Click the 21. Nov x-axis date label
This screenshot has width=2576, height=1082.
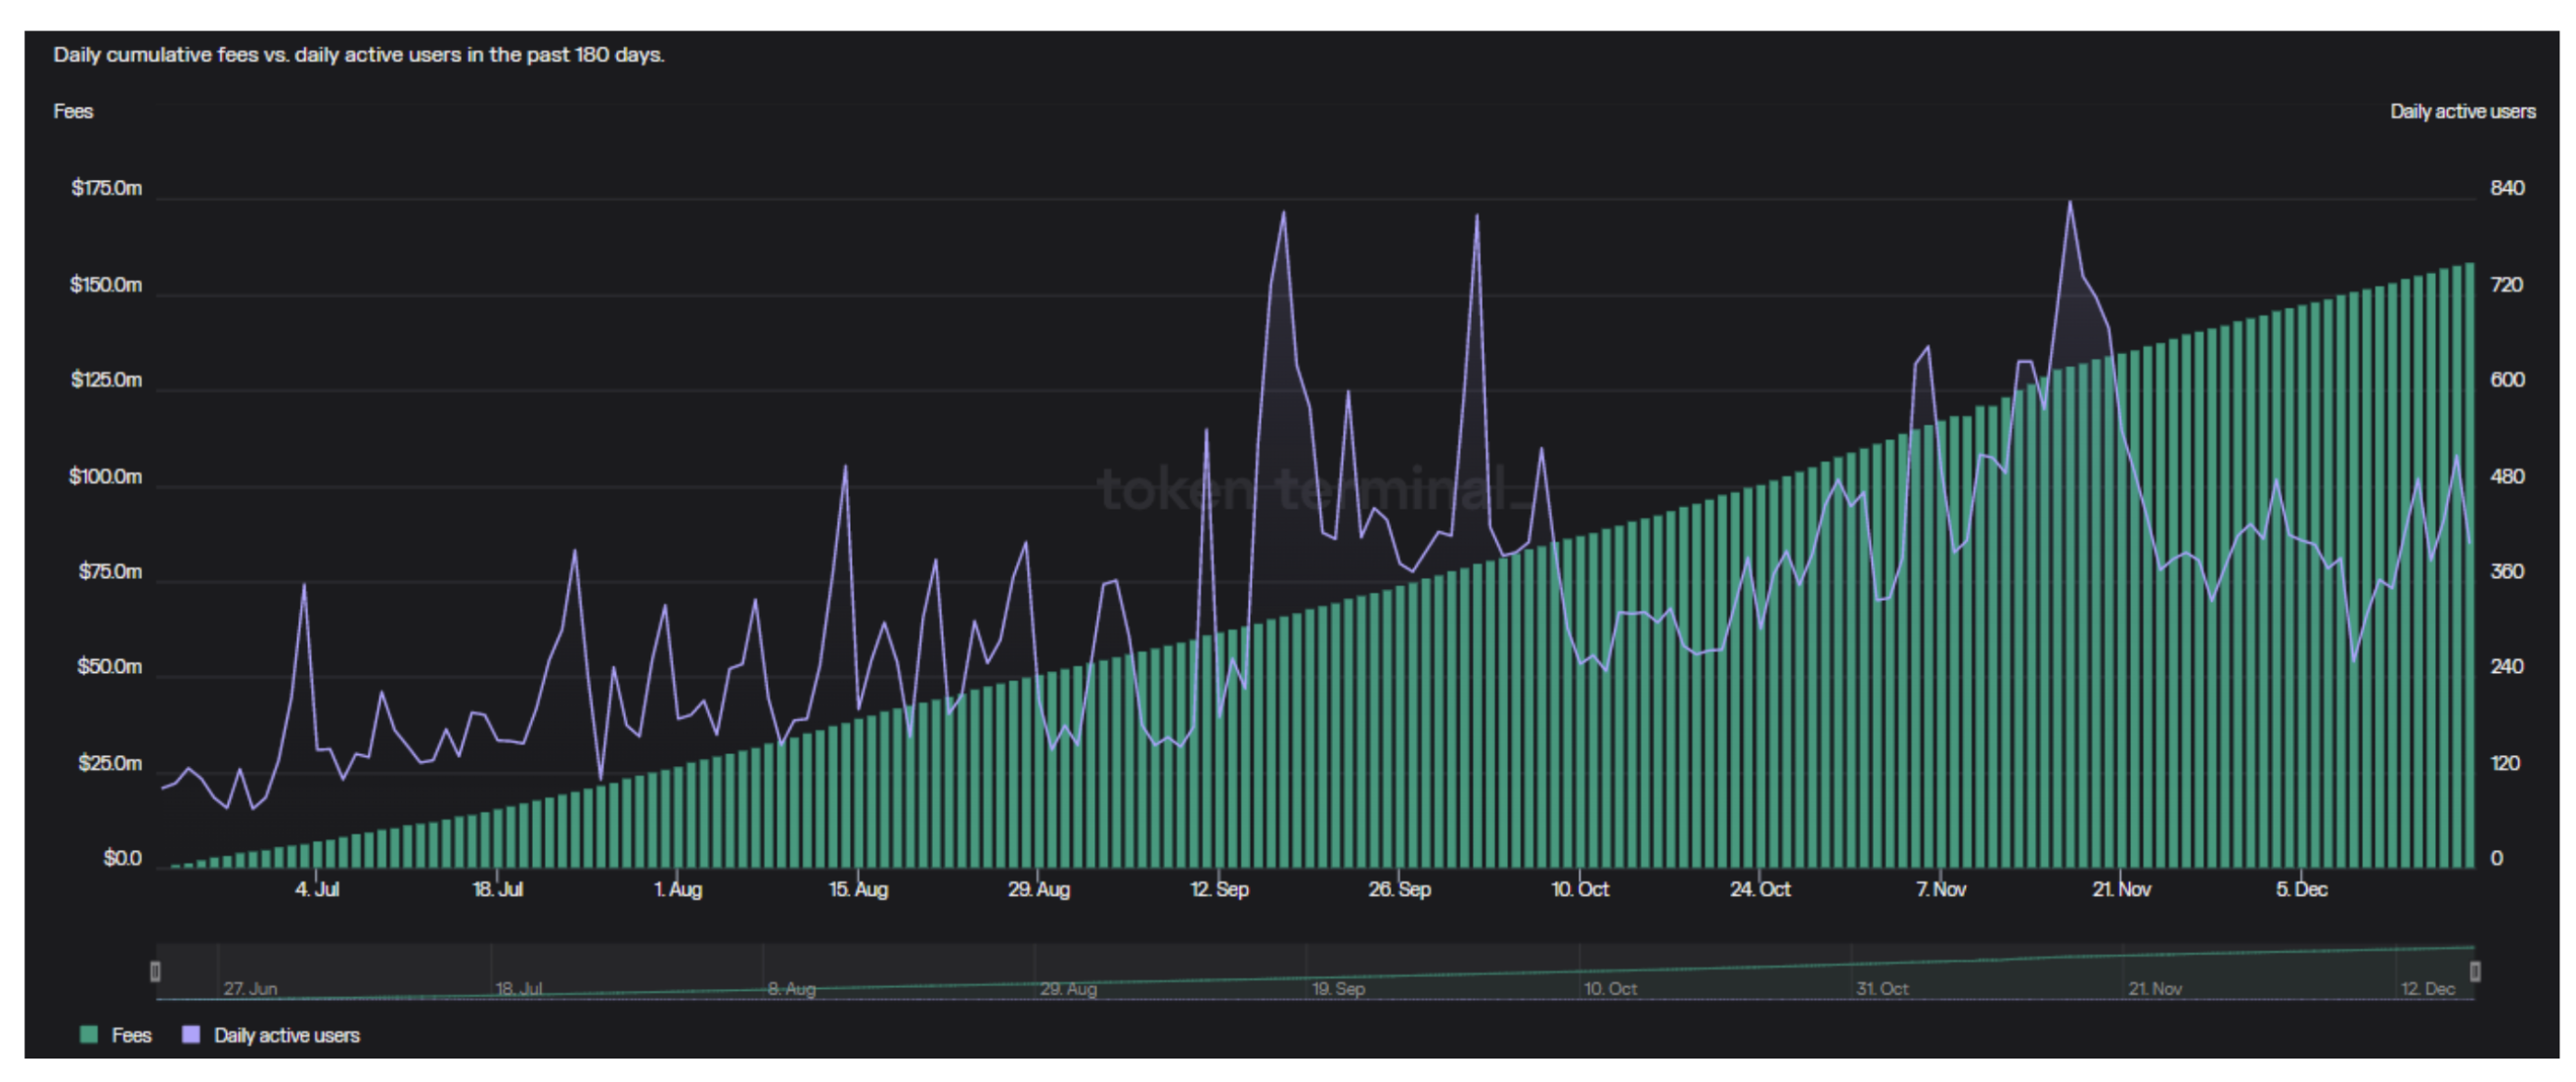(x=2121, y=889)
